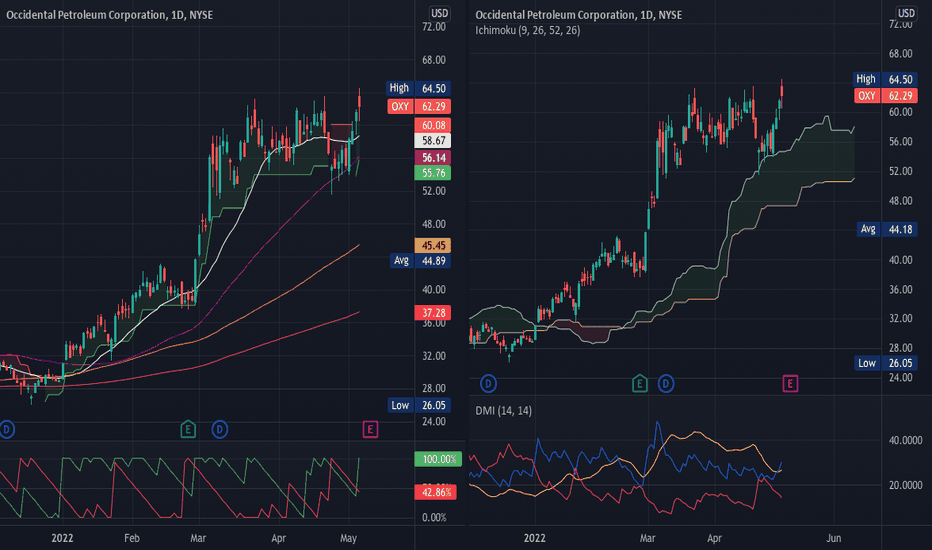Click the Mar label on right time axis

click(647, 538)
